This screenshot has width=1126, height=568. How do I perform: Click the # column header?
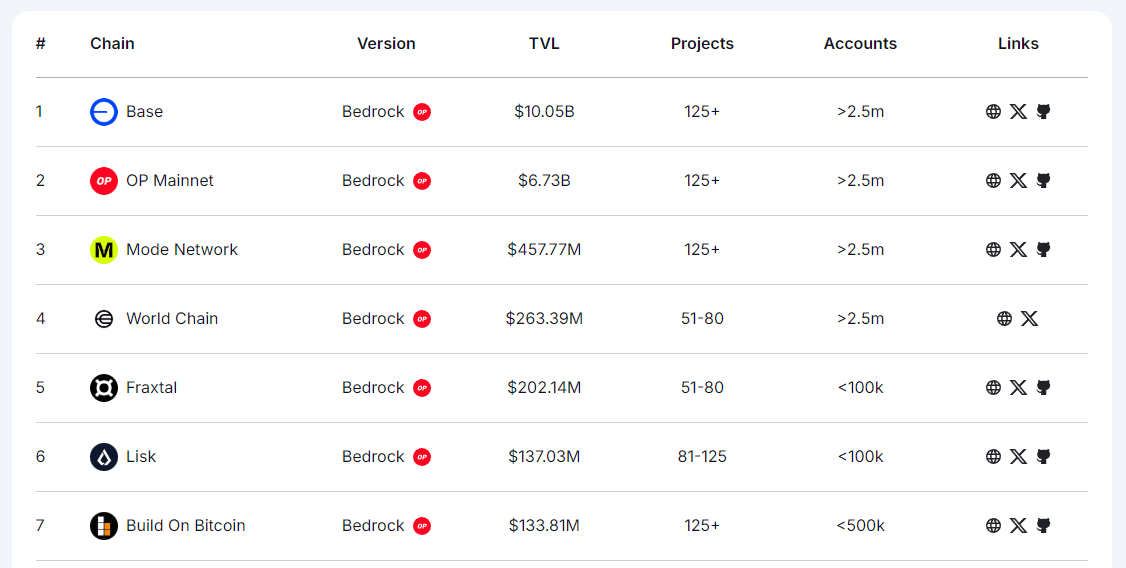(x=40, y=43)
